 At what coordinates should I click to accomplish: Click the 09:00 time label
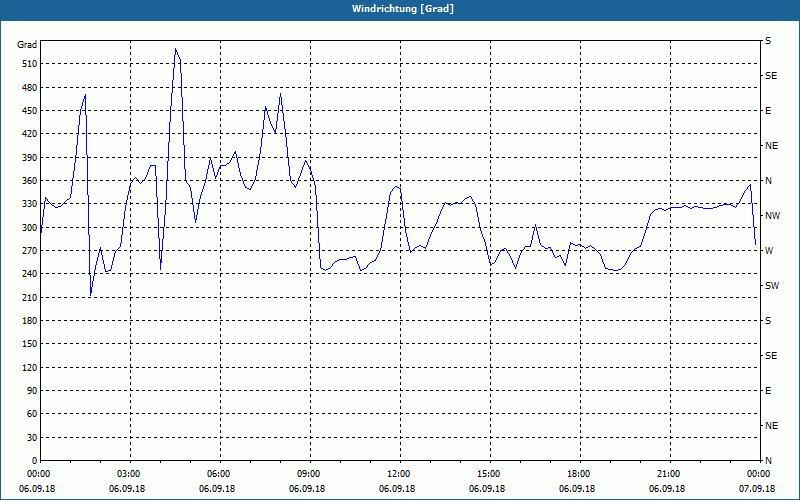coord(309,474)
